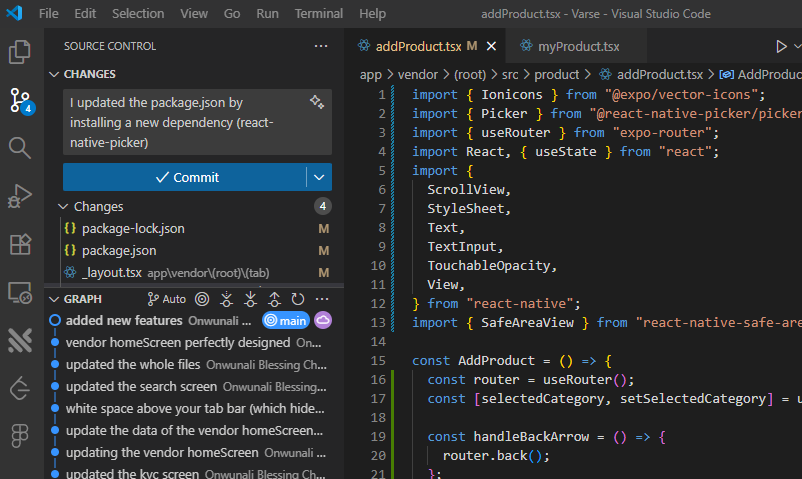Open the Explorer view in activity bar
This screenshot has height=479, width=802.
19,52
